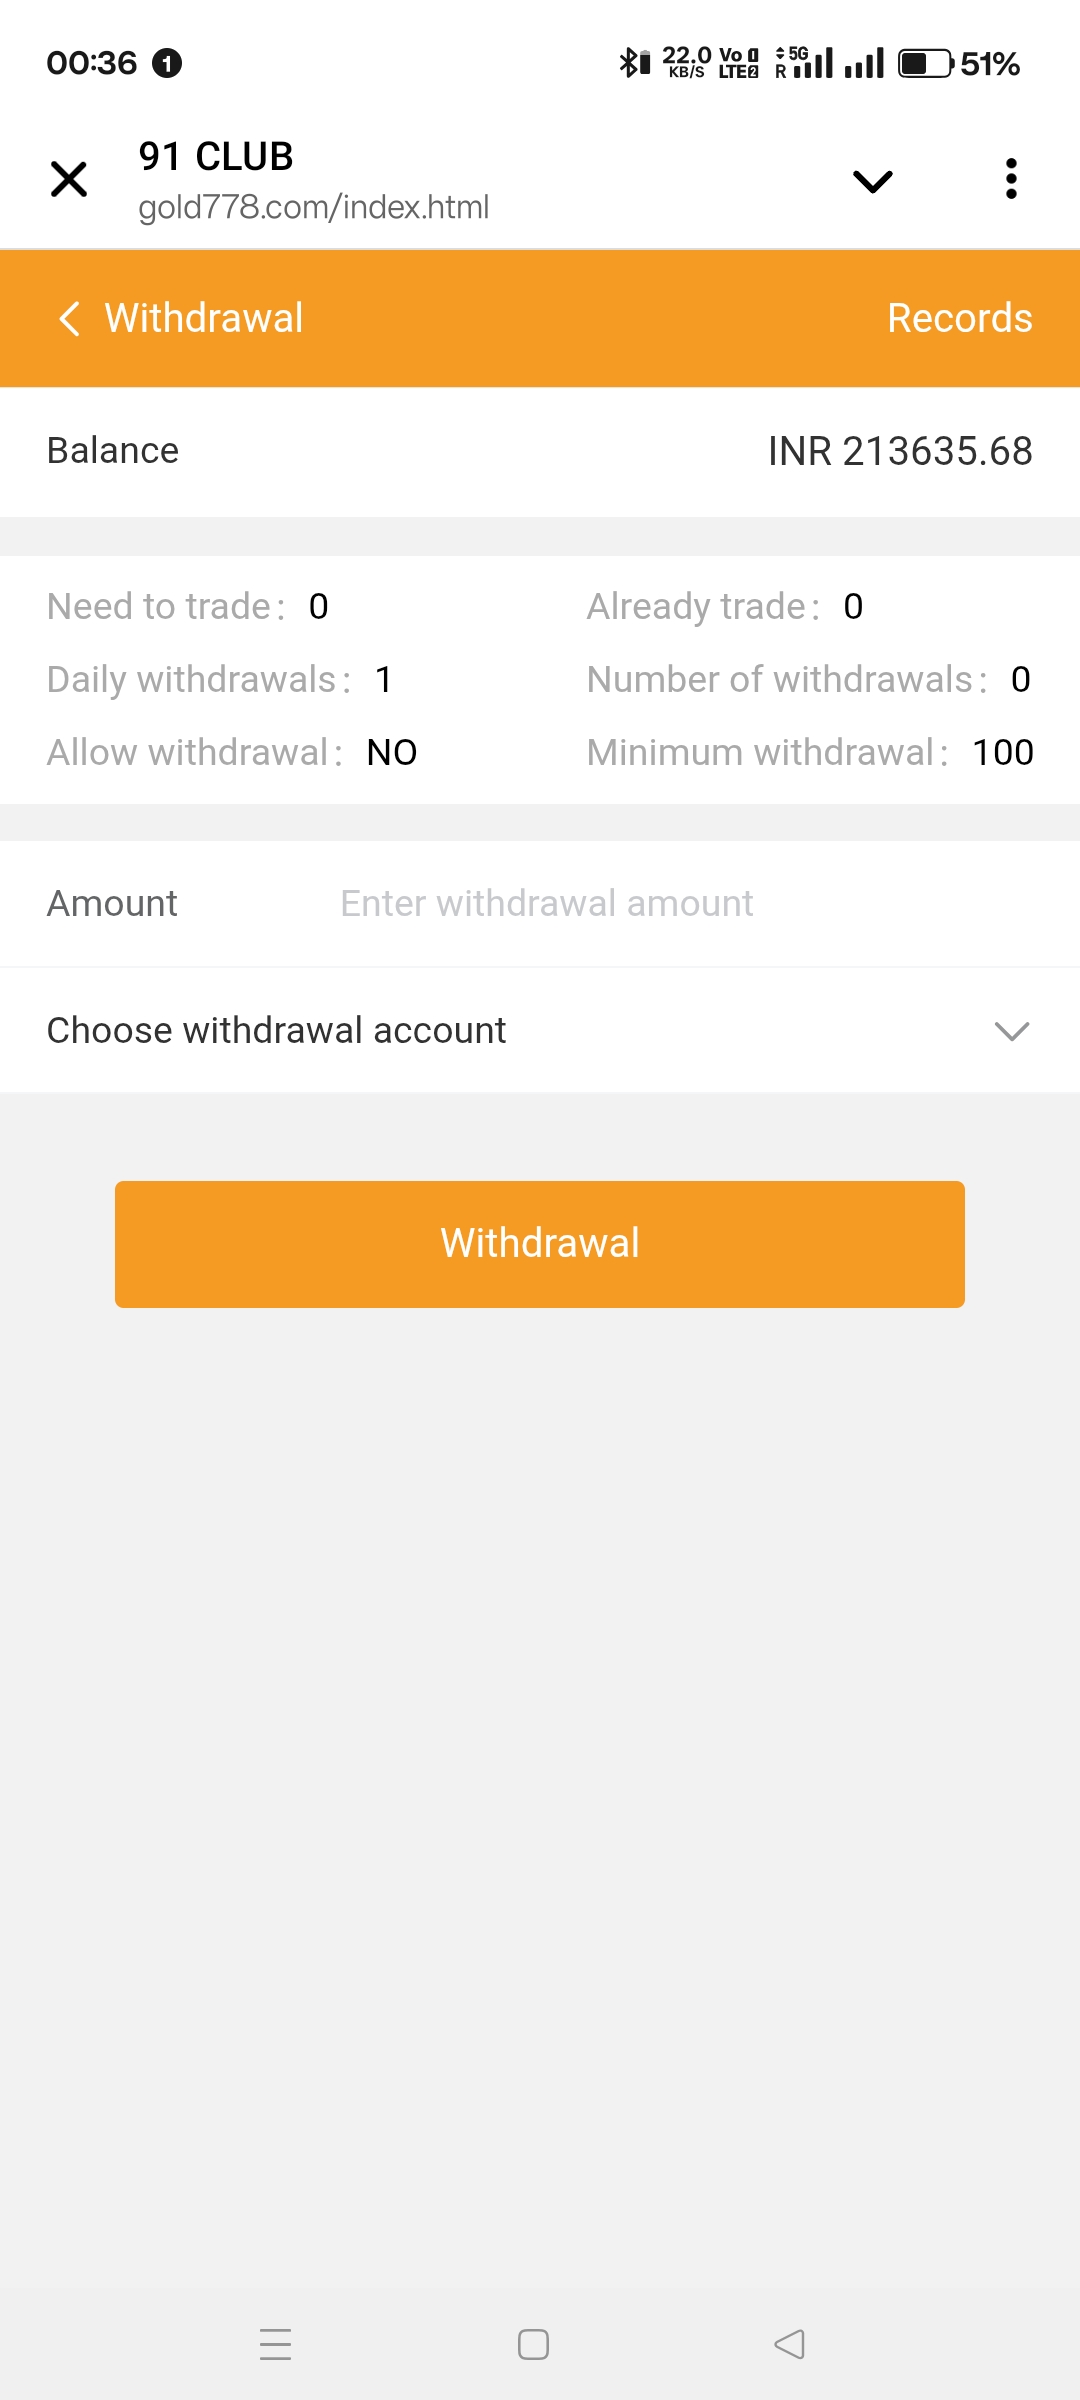
Task: Open withdrawal Records
Action: pyautogui.click(x=959, y=319)
